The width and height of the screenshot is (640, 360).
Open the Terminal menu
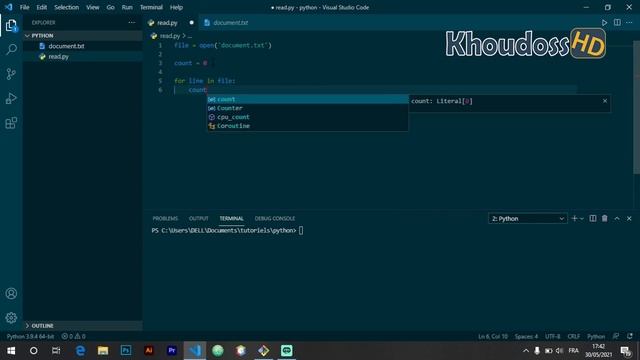(x=151, y=7)
